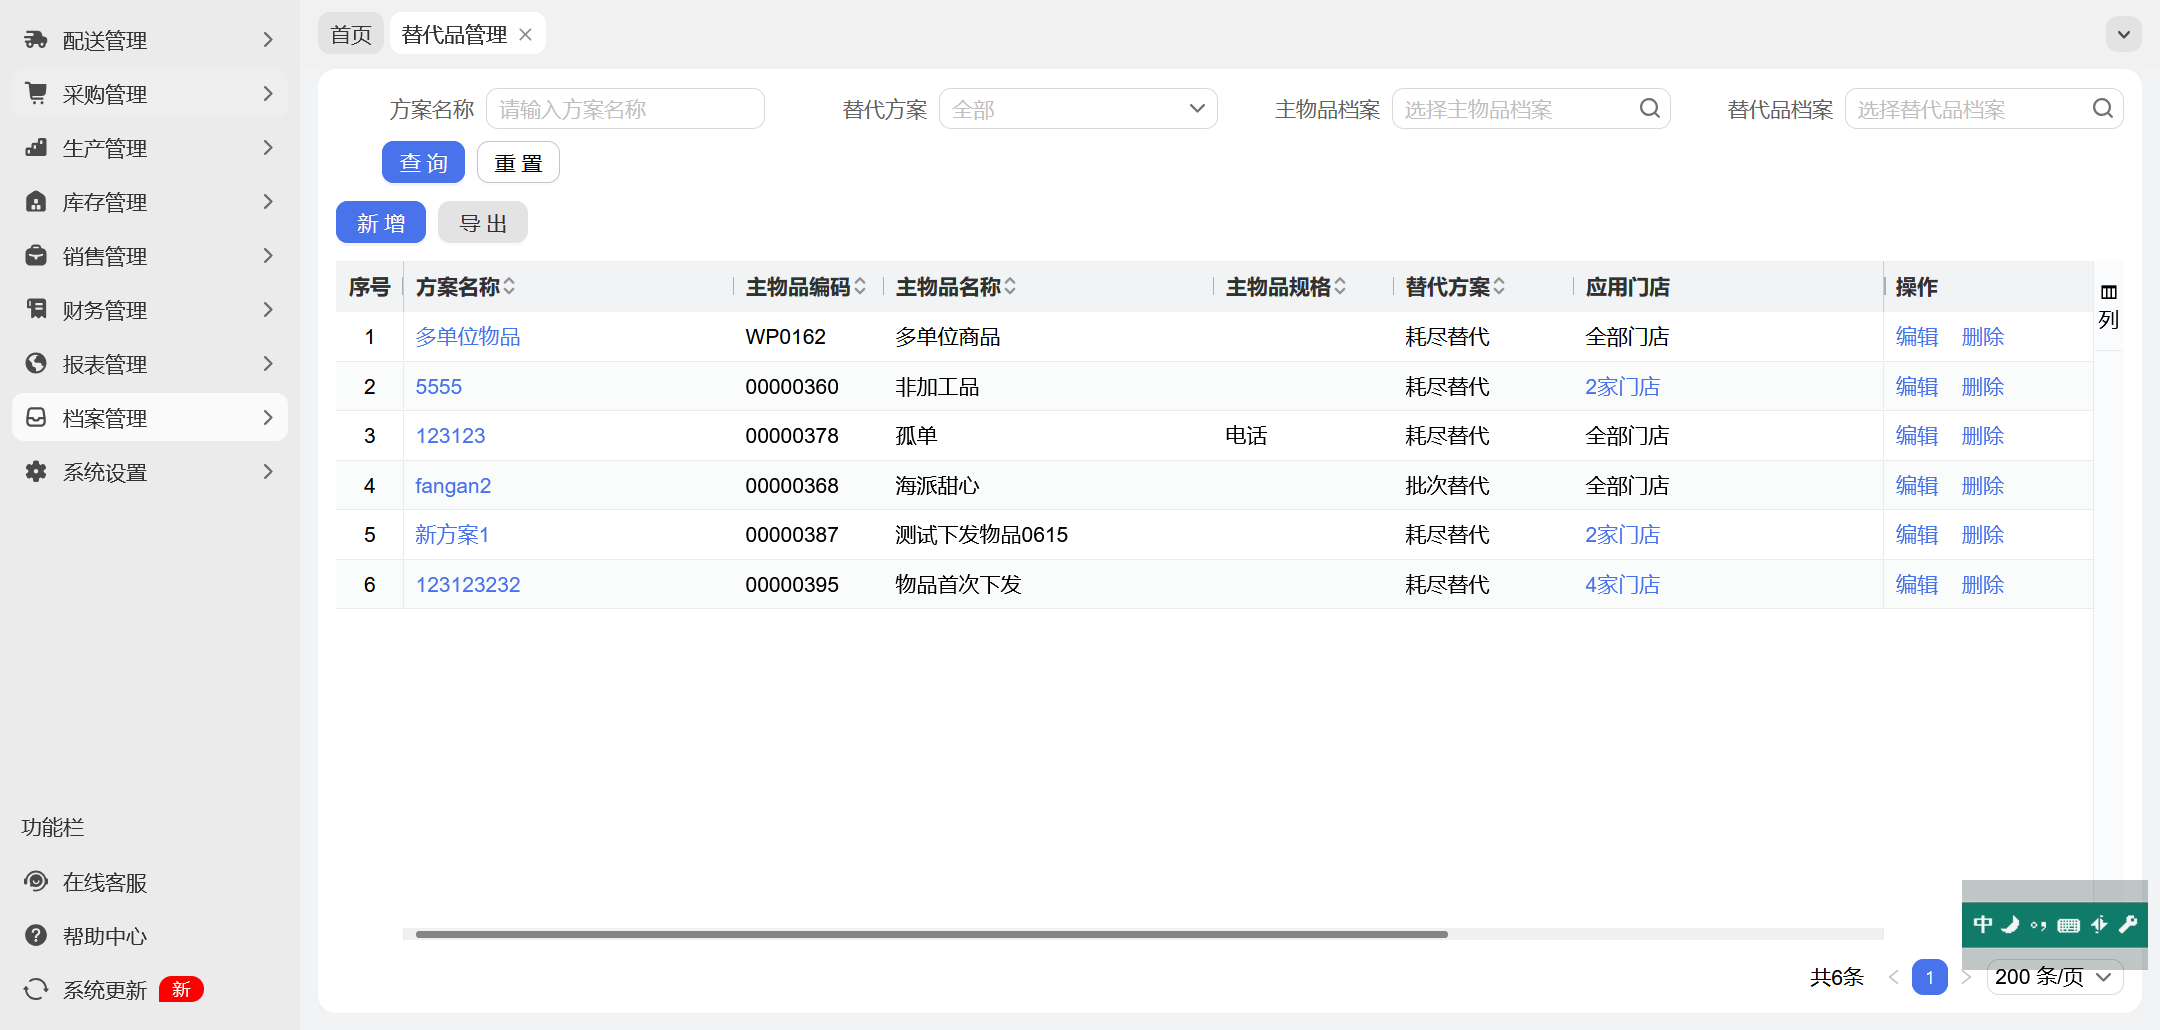Switch to the 首页 tab

351,35
